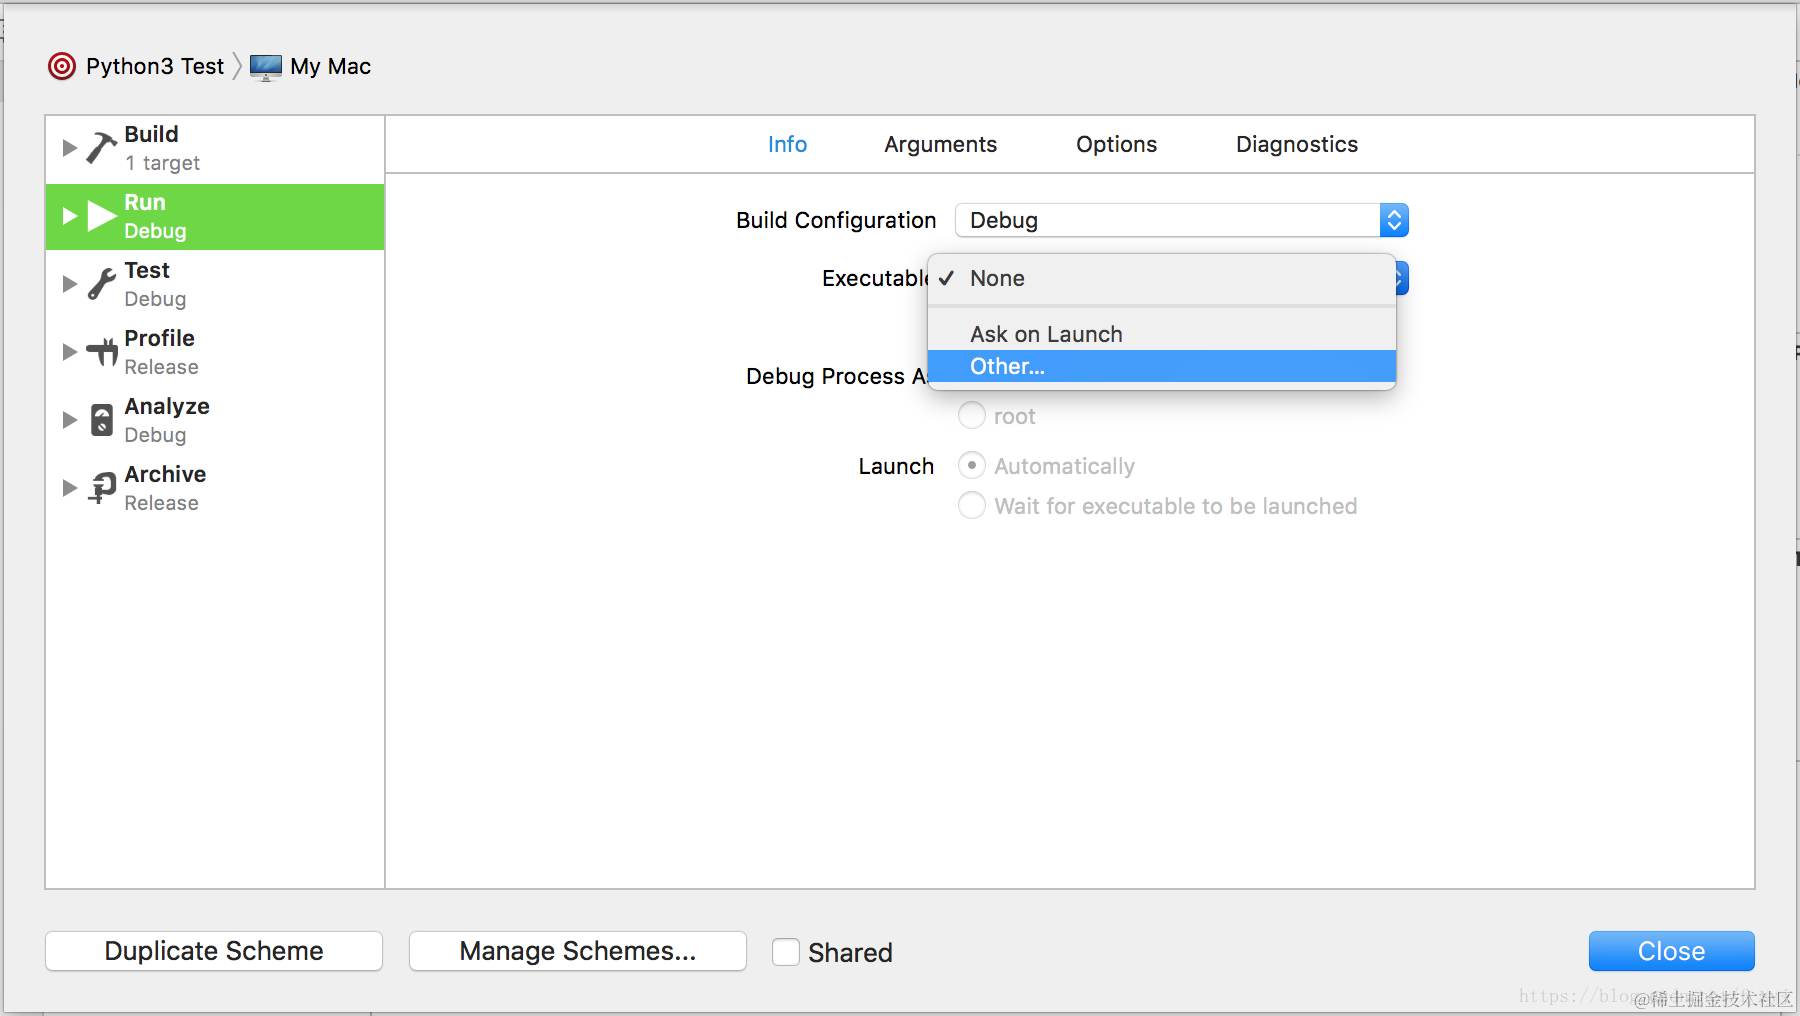
Task: Click the Duplicate Scheme button
Action: 214,951
